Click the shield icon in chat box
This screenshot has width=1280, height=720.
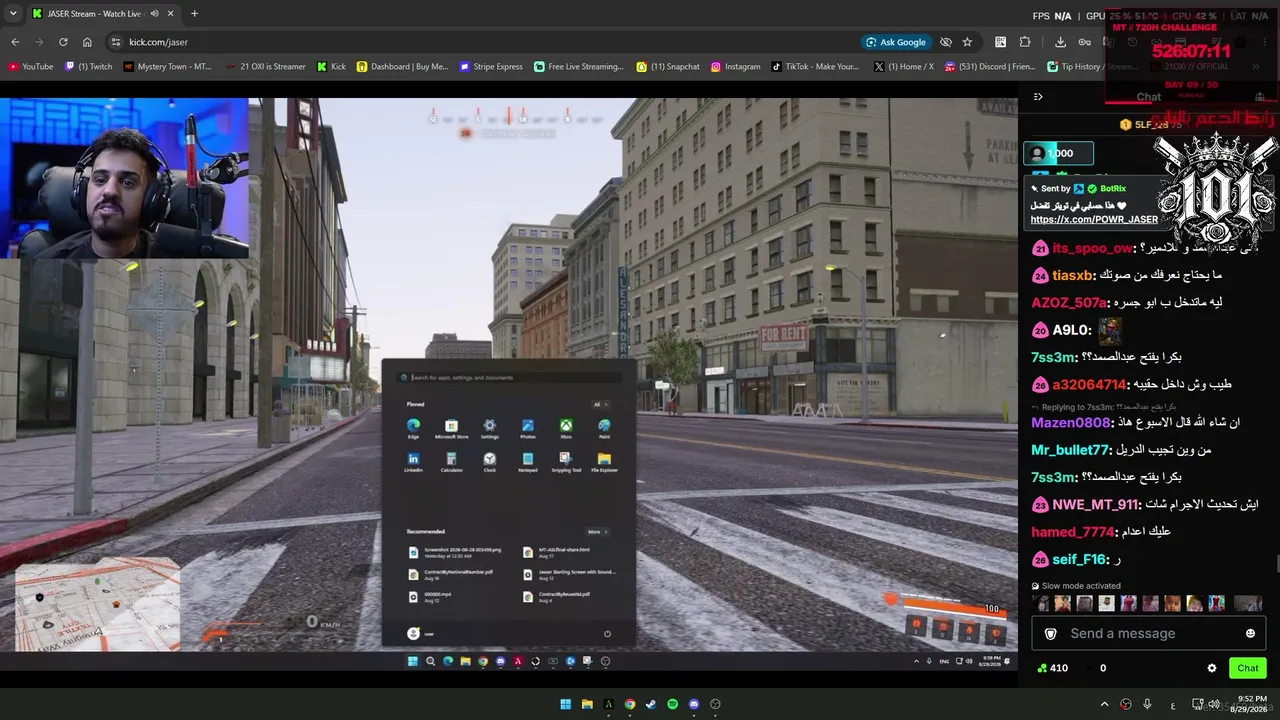[1050, 634]
